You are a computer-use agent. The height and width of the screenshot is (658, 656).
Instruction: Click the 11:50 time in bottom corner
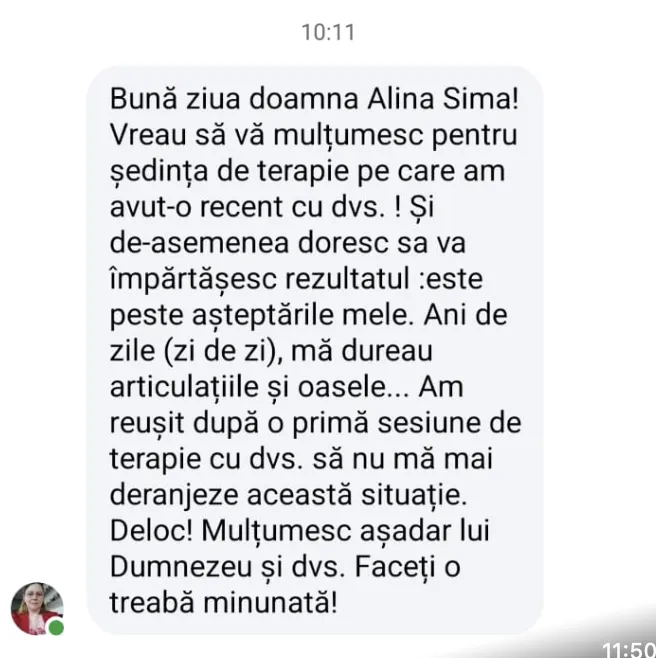click(629, 649)
